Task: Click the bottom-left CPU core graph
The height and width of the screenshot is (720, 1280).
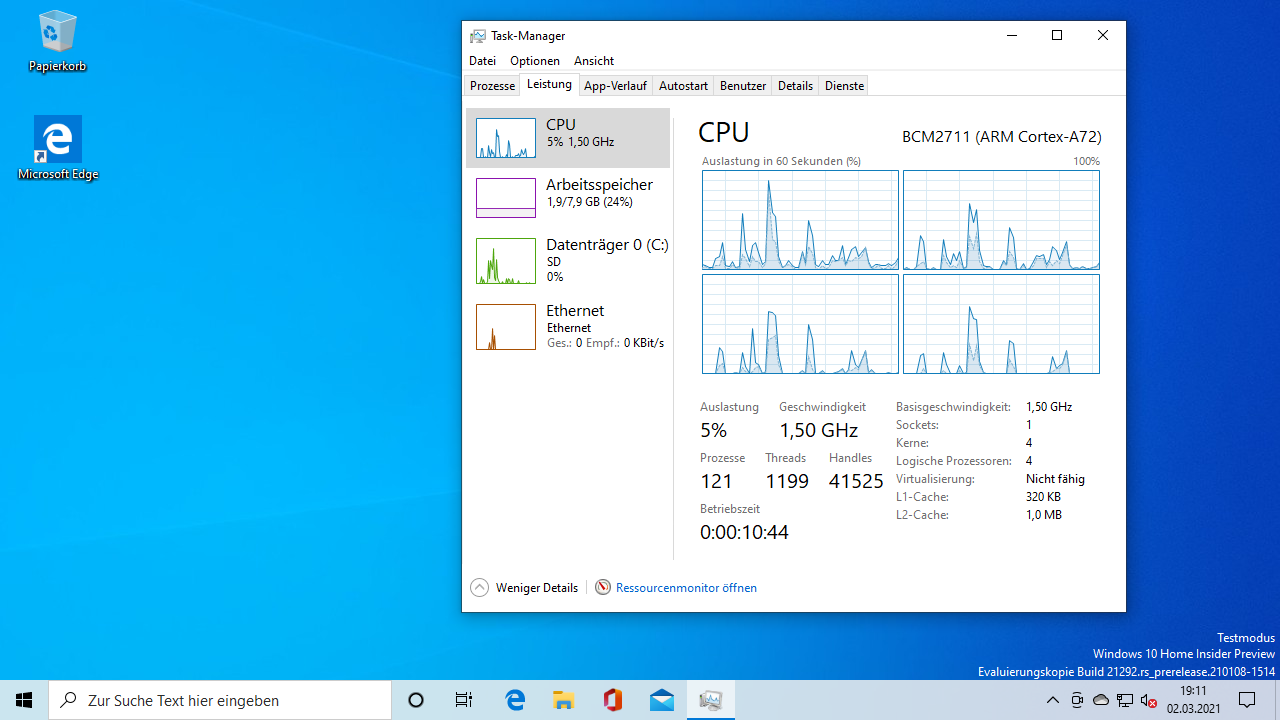Action: [800, 324]
